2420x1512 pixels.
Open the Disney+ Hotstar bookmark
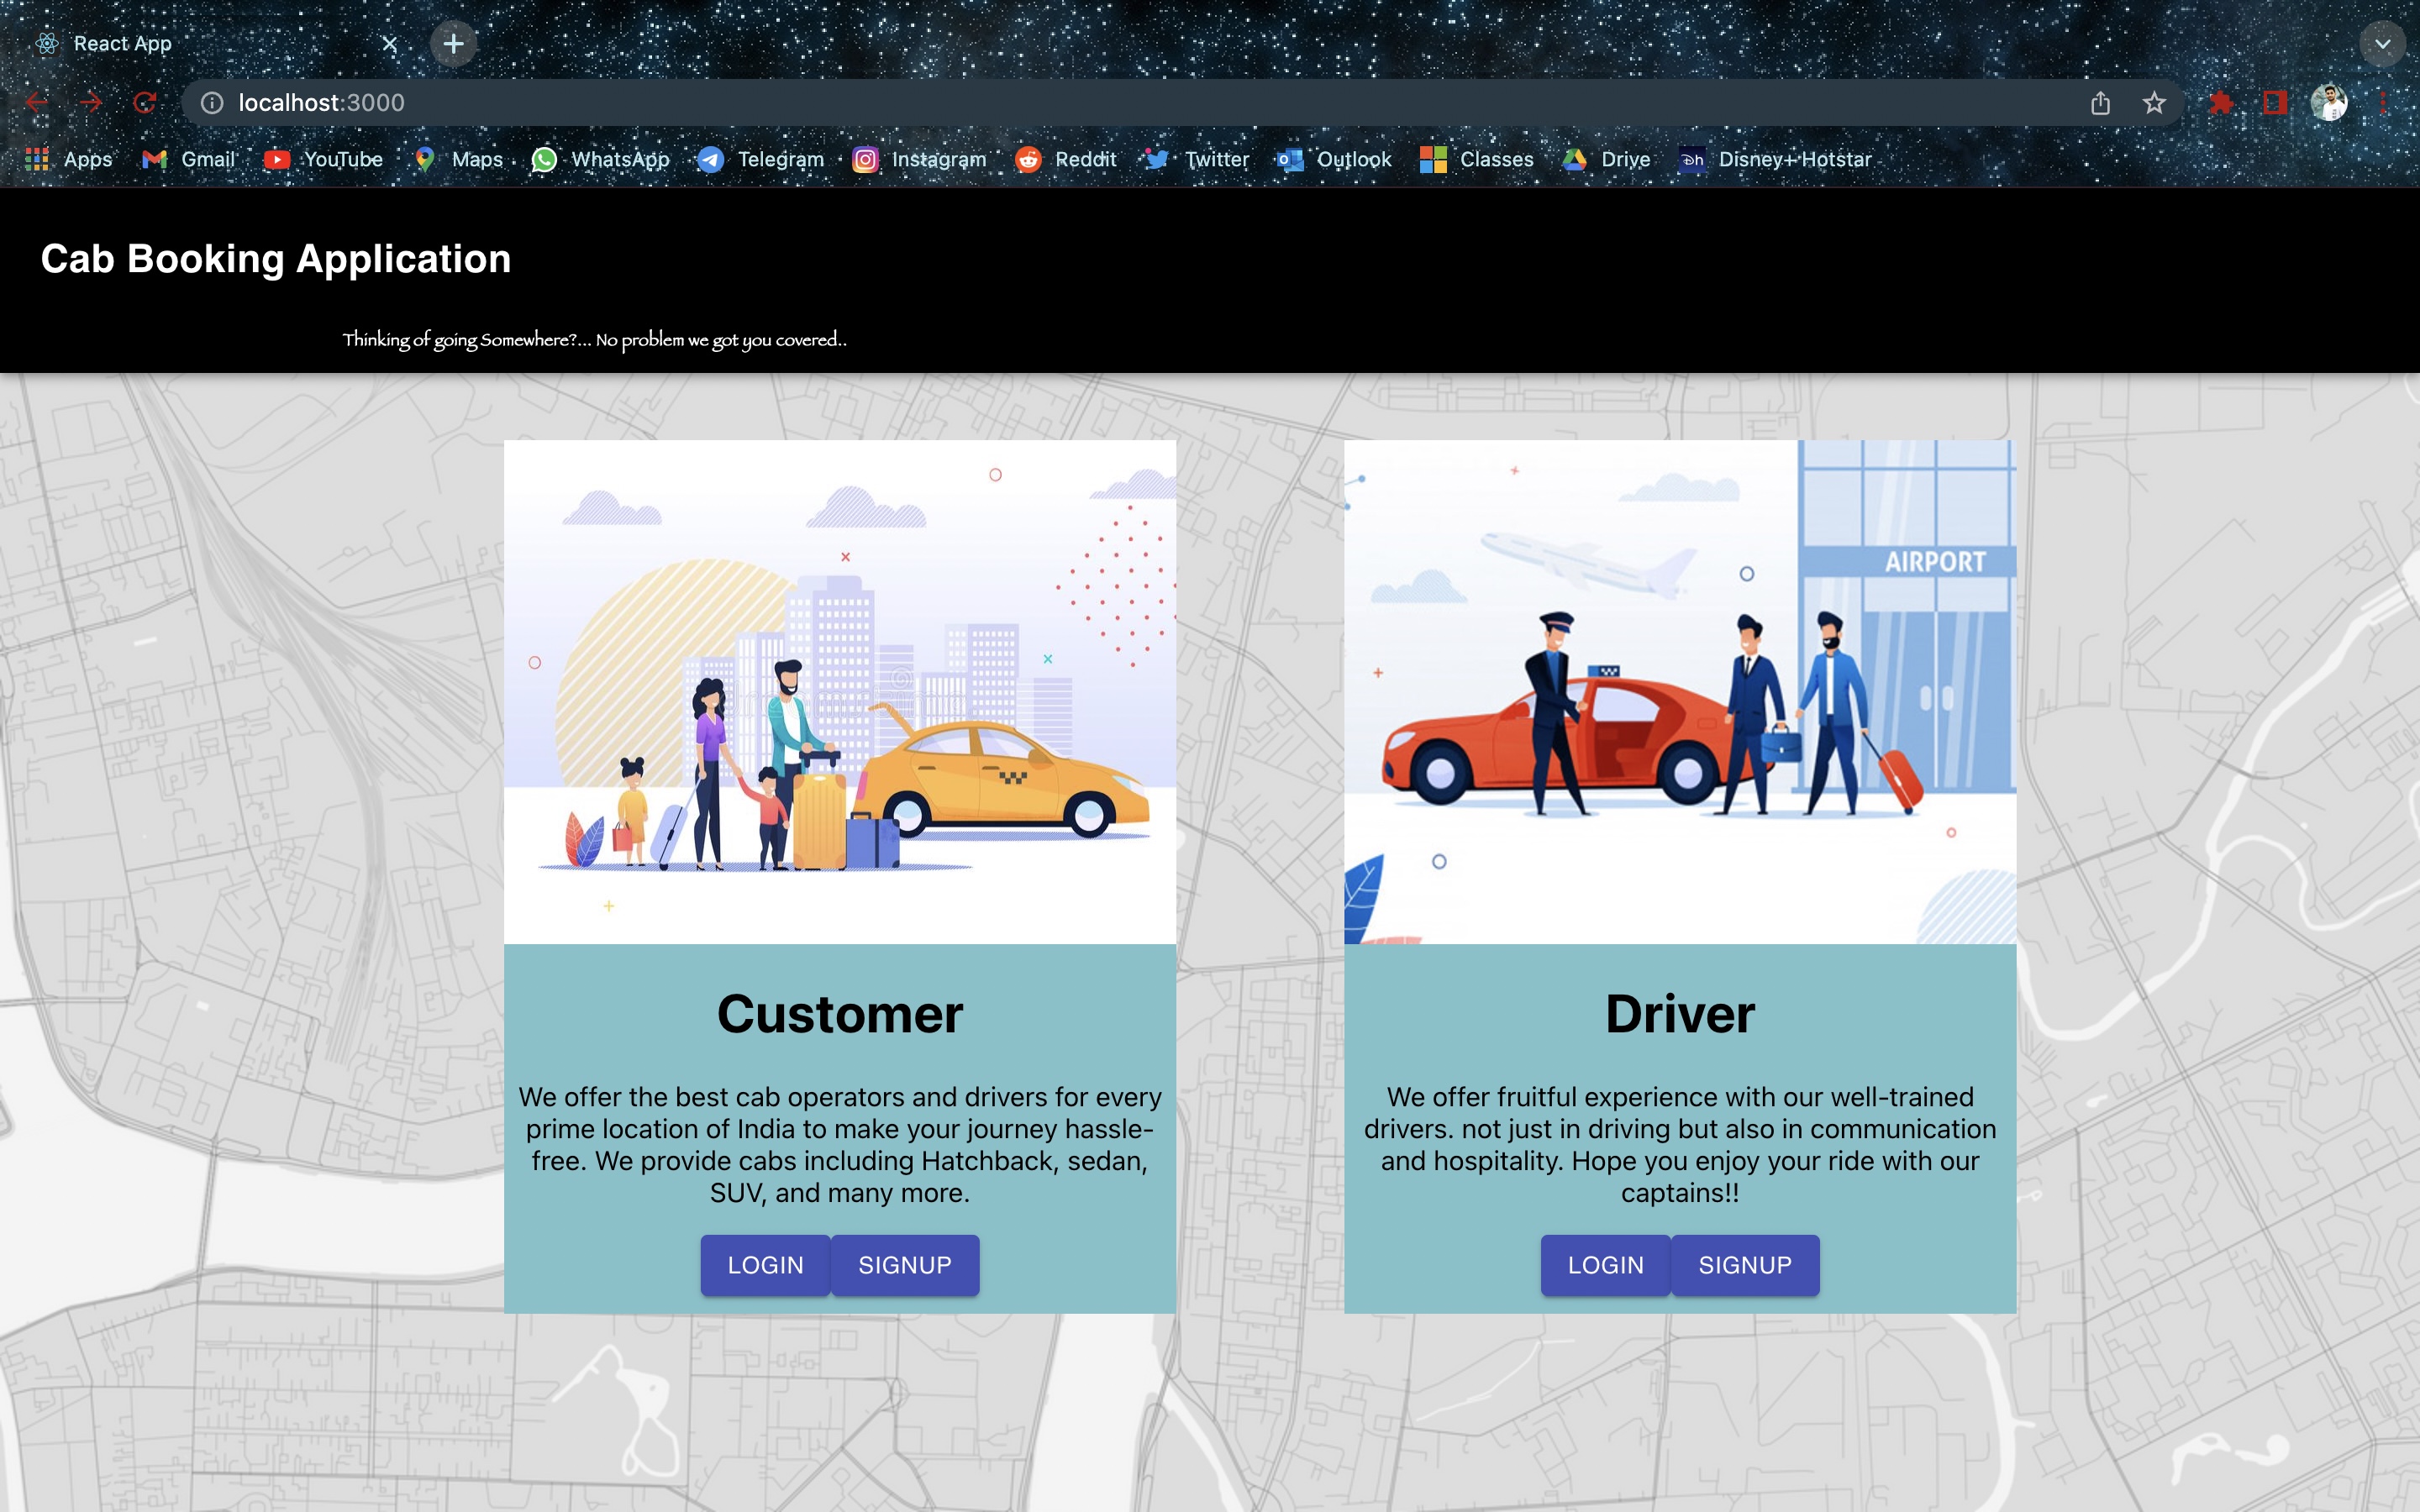pyautogui.click(x=1775, y=159)
